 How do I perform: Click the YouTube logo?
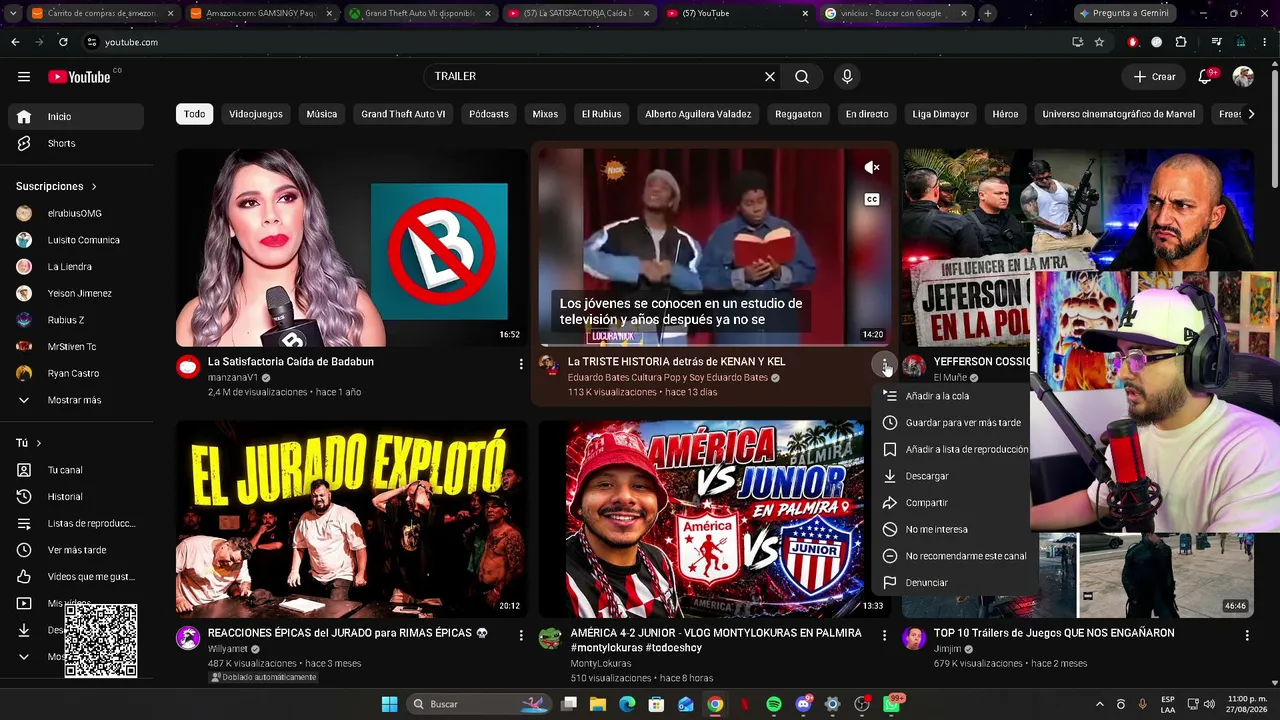pos(79,77)
